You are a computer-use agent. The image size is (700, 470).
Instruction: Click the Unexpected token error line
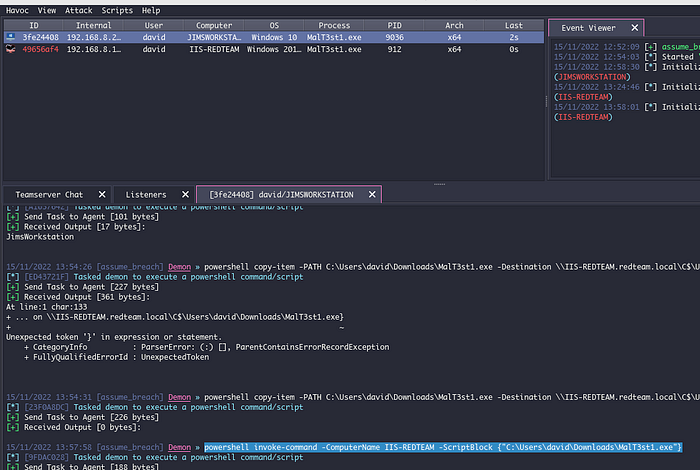click(113, 337)
